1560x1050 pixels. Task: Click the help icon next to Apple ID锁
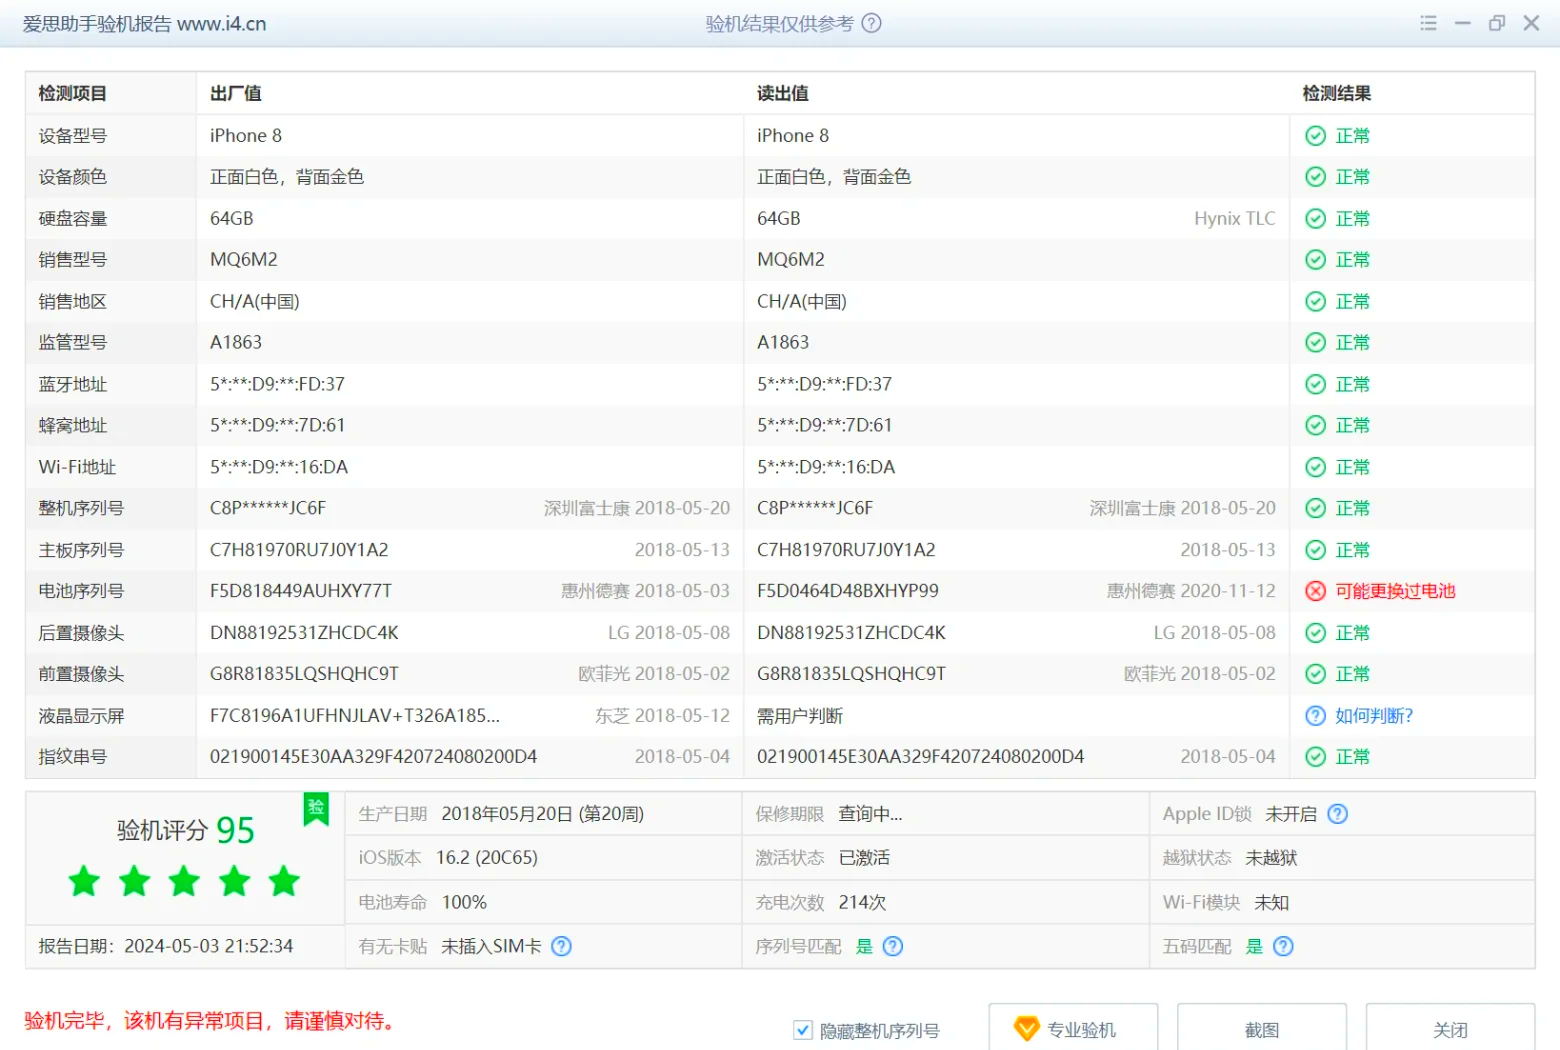click(x=1338, y=814)
